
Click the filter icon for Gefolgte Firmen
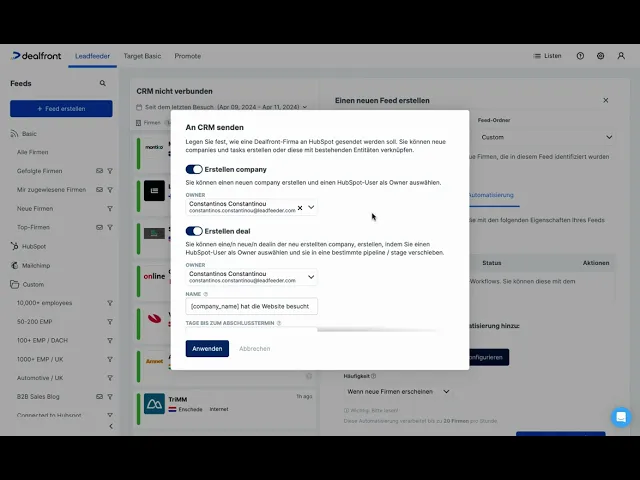tap(110, 171)
